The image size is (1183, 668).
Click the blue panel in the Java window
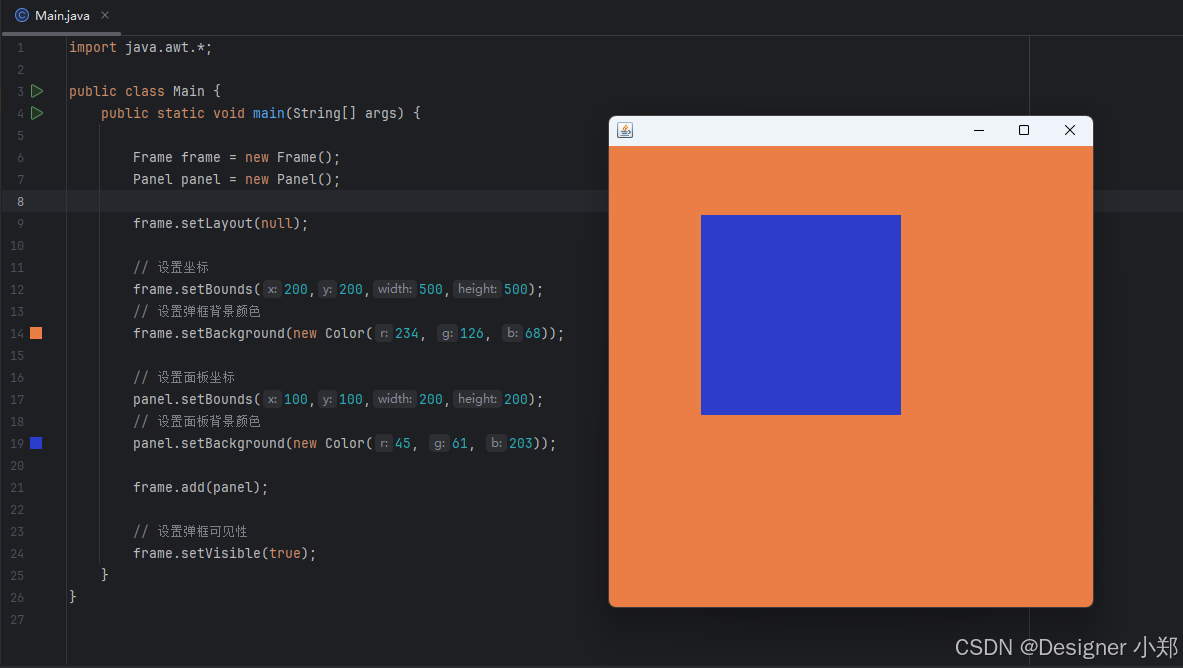click(800, 315)
